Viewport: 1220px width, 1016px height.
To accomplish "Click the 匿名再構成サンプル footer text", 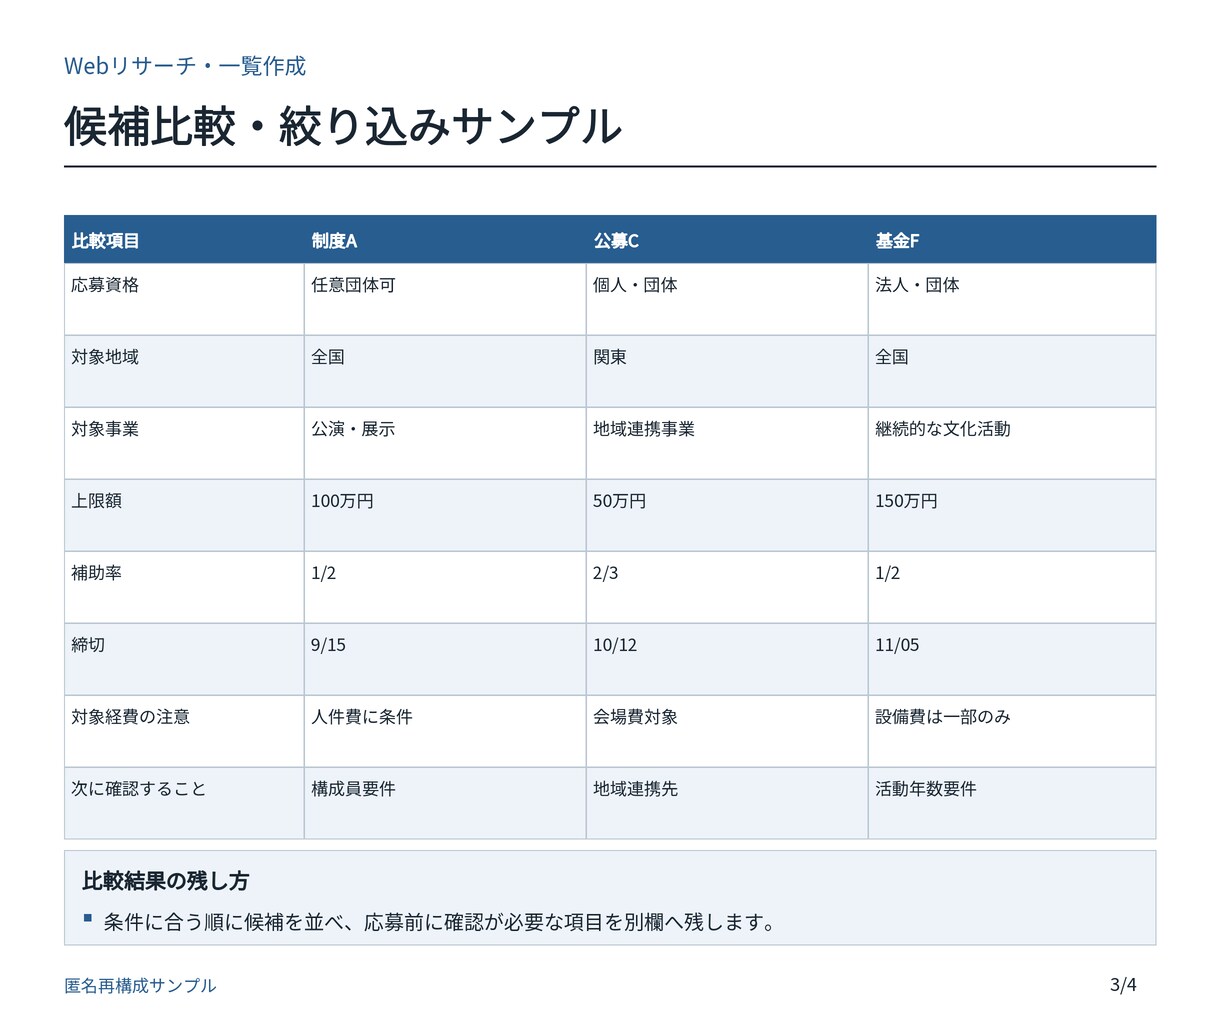I will tap(140, 985).
